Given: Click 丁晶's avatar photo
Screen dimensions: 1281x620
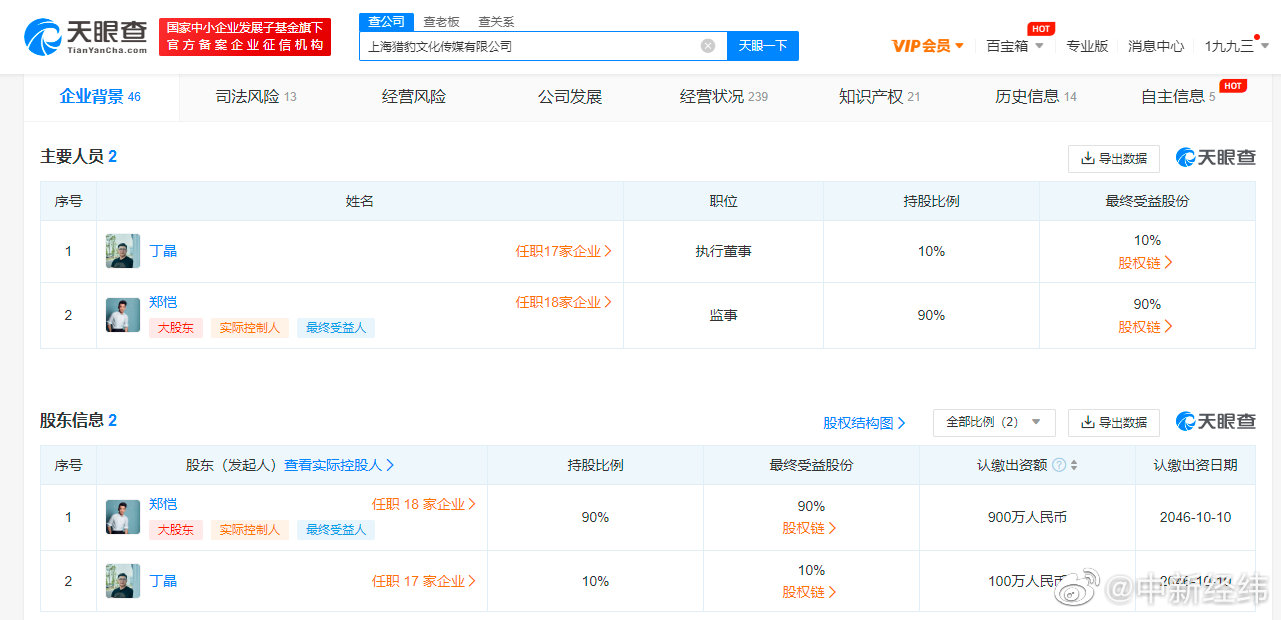Looking at the screenshot, I should (x=122, y=251).
